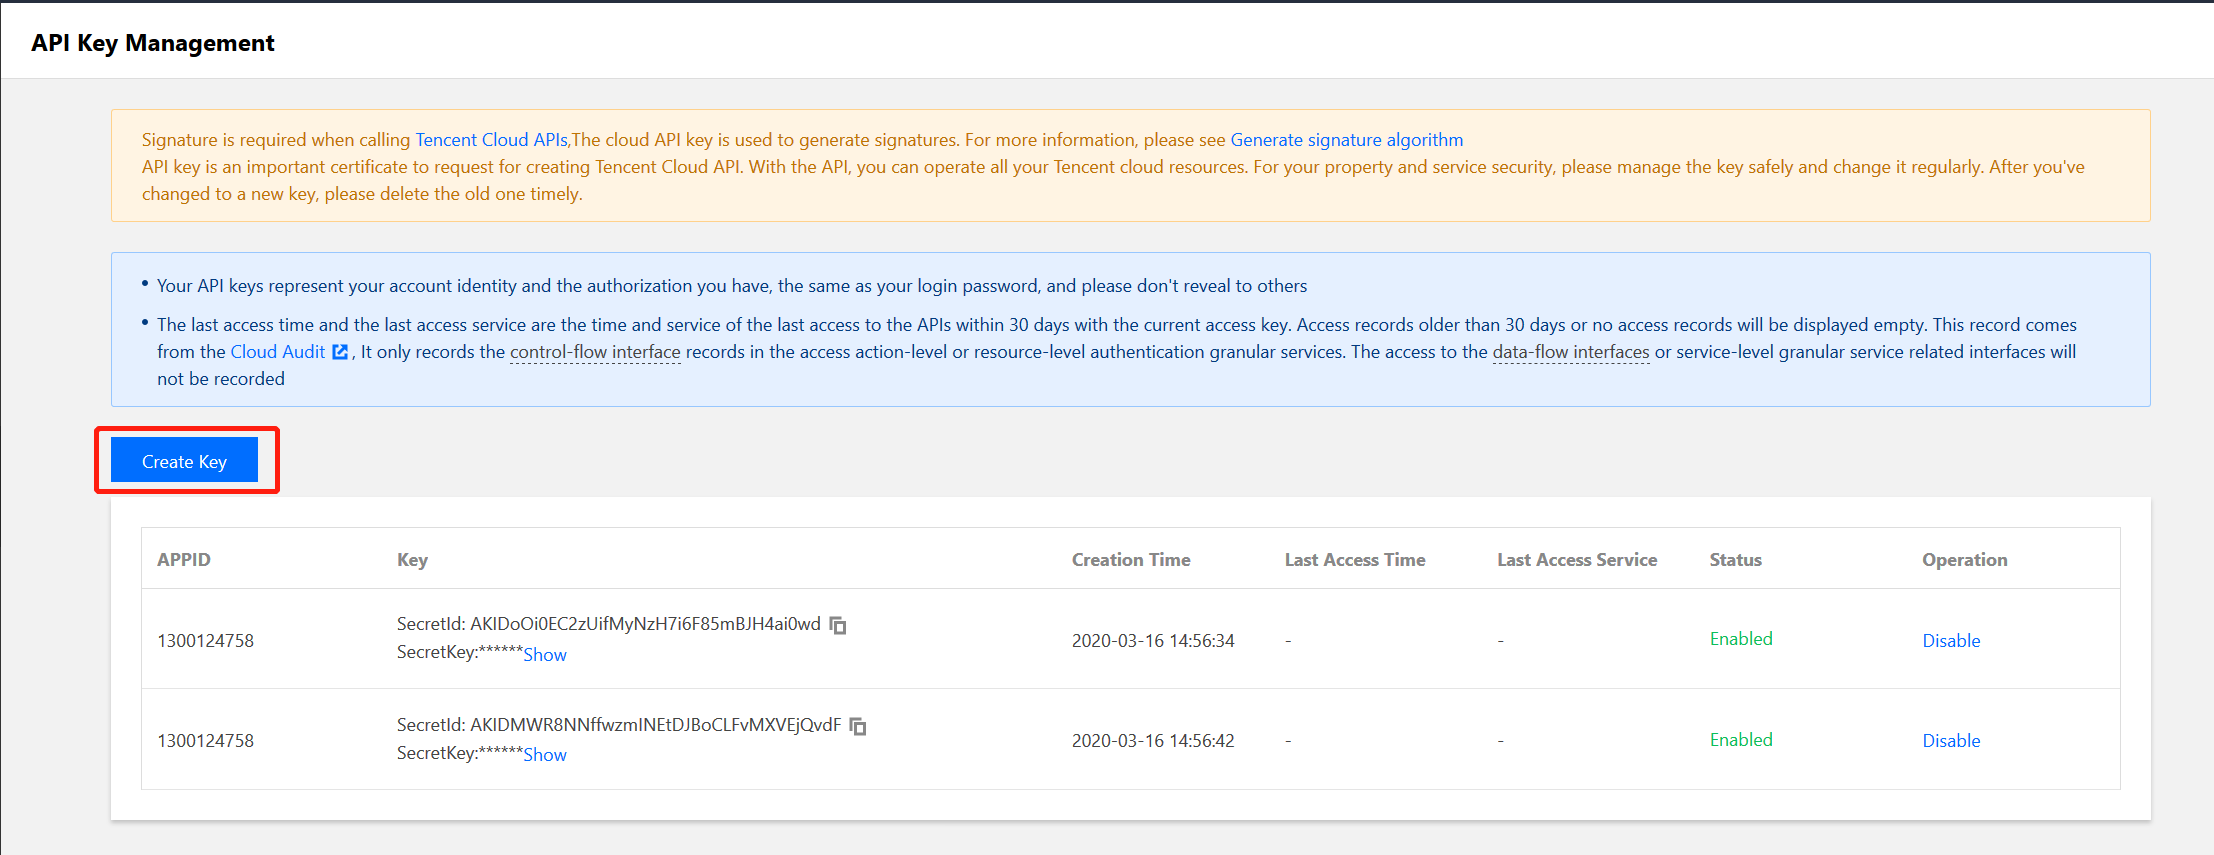Click the Create Key button
This screenshot has height=855, width=2214.
click(184, 461)
